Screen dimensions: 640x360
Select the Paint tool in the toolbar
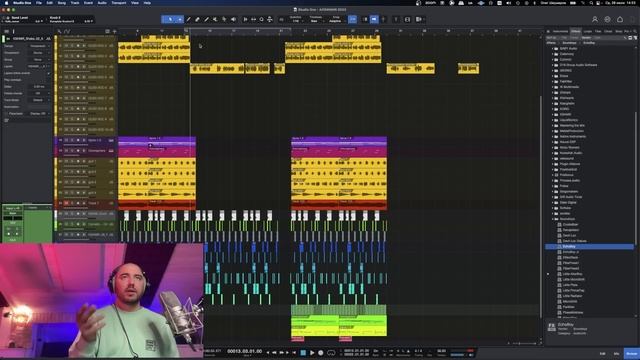click(207, 19)
